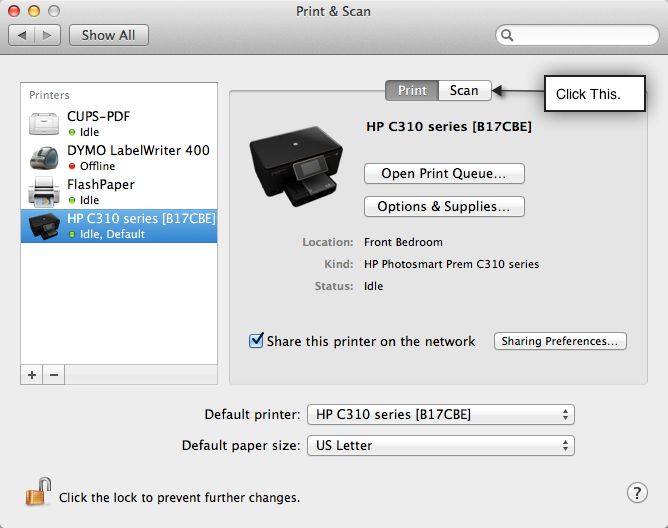Click the HP C310 series list icon
Image resolution: width=668 pixels, height=528 pixels.
tap(44, 226)
